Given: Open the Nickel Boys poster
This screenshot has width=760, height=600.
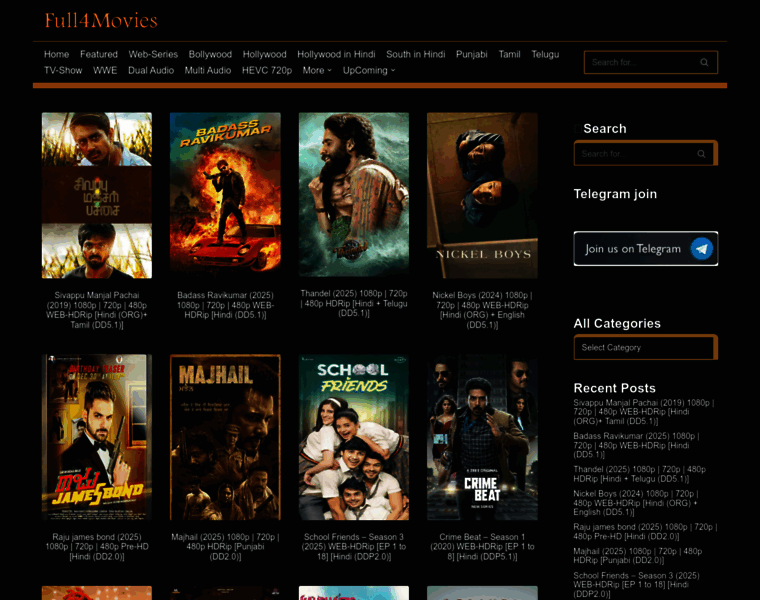Looking at the screenshot, I should click(x=482, y=195).
